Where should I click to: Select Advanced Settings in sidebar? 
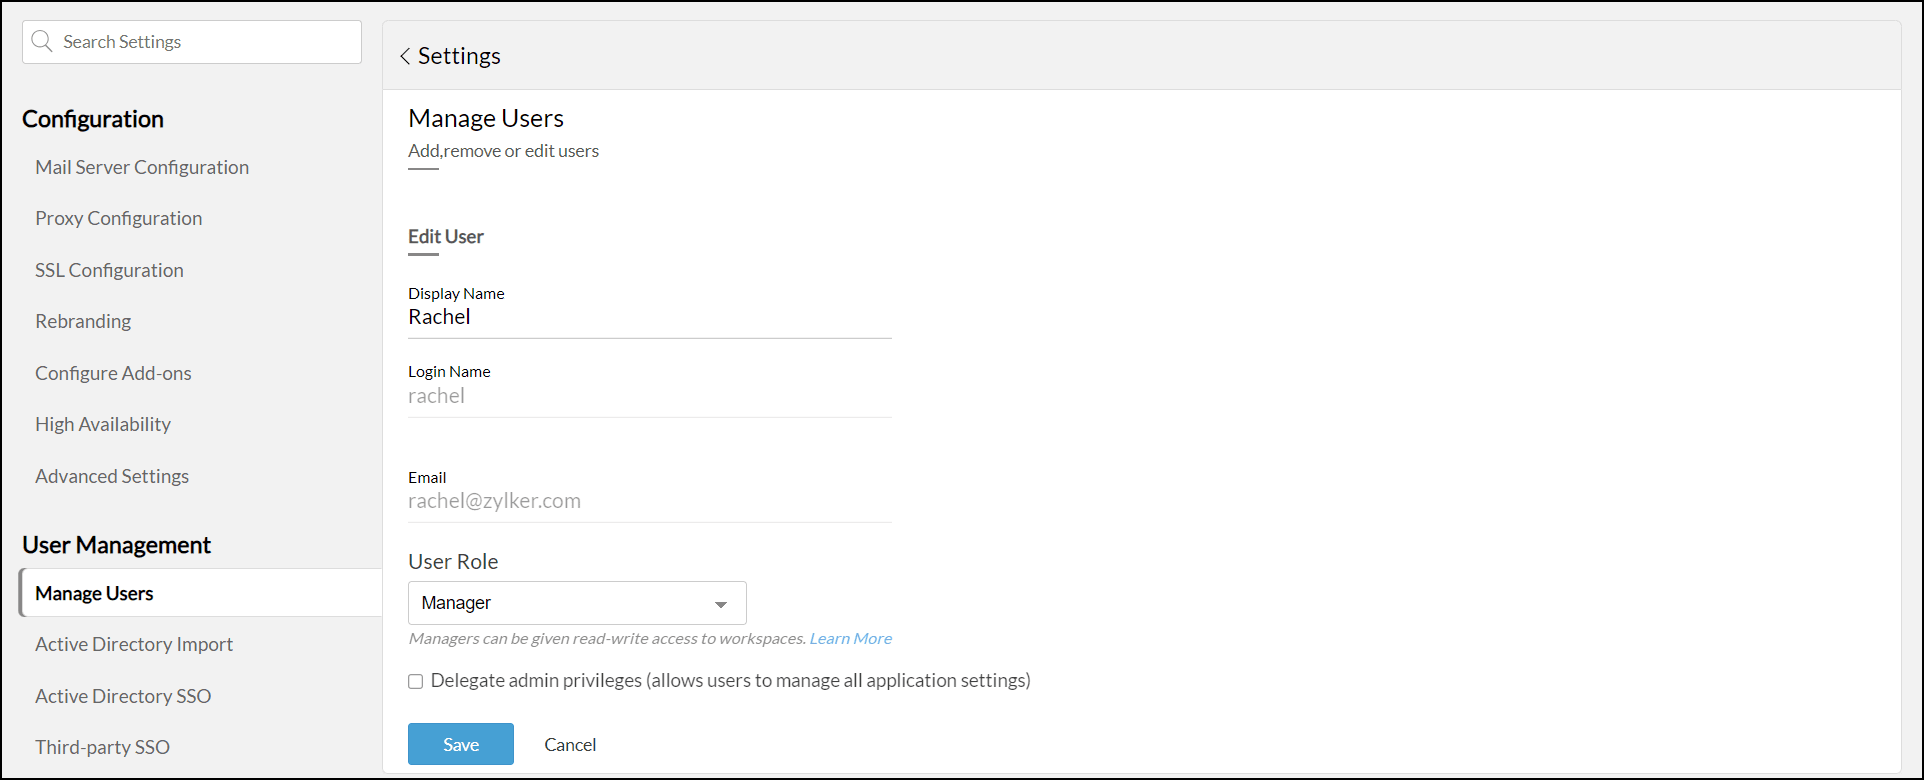(112, 476)
